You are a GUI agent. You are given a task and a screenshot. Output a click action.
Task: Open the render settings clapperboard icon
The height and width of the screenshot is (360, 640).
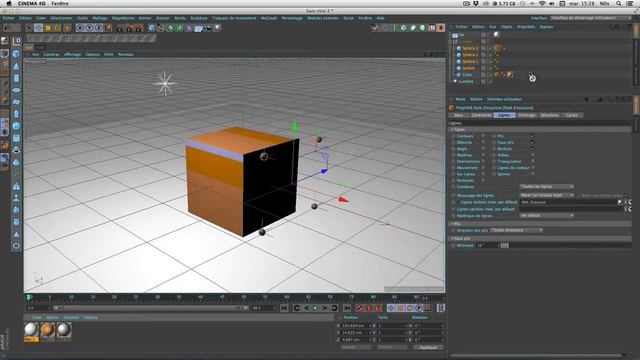coord(139,28)
